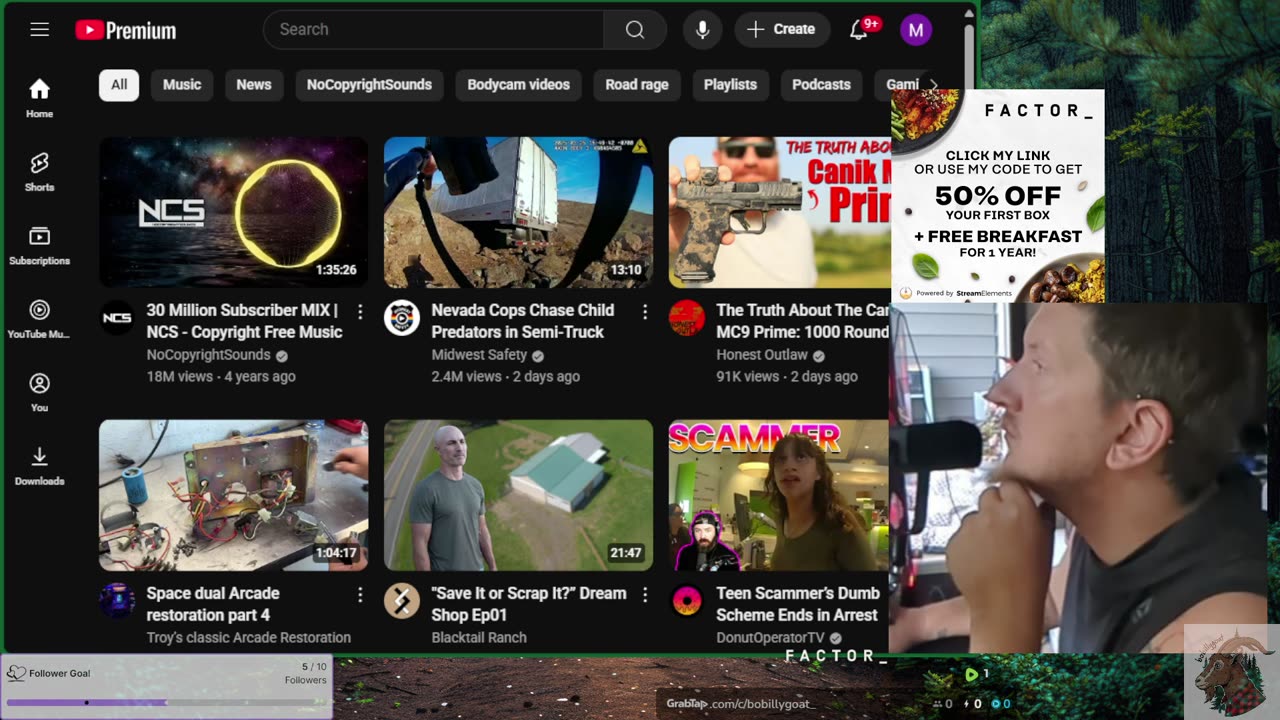Select the Road rage filter chip

637,85
